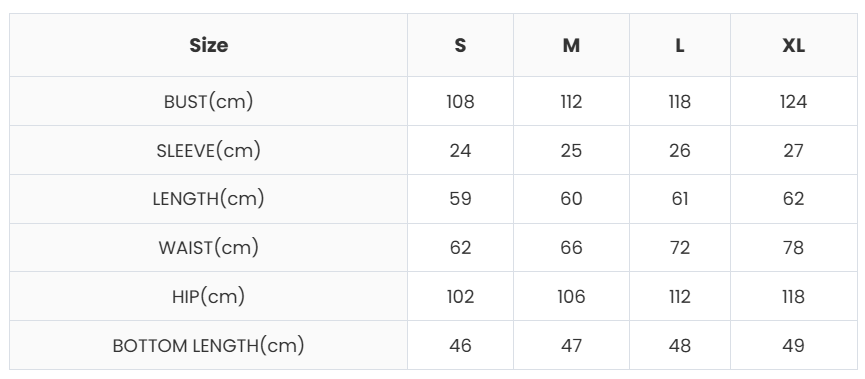Screen dimensions: 865x379
Task: Click the Size header cell
Action: pos(209,45)
